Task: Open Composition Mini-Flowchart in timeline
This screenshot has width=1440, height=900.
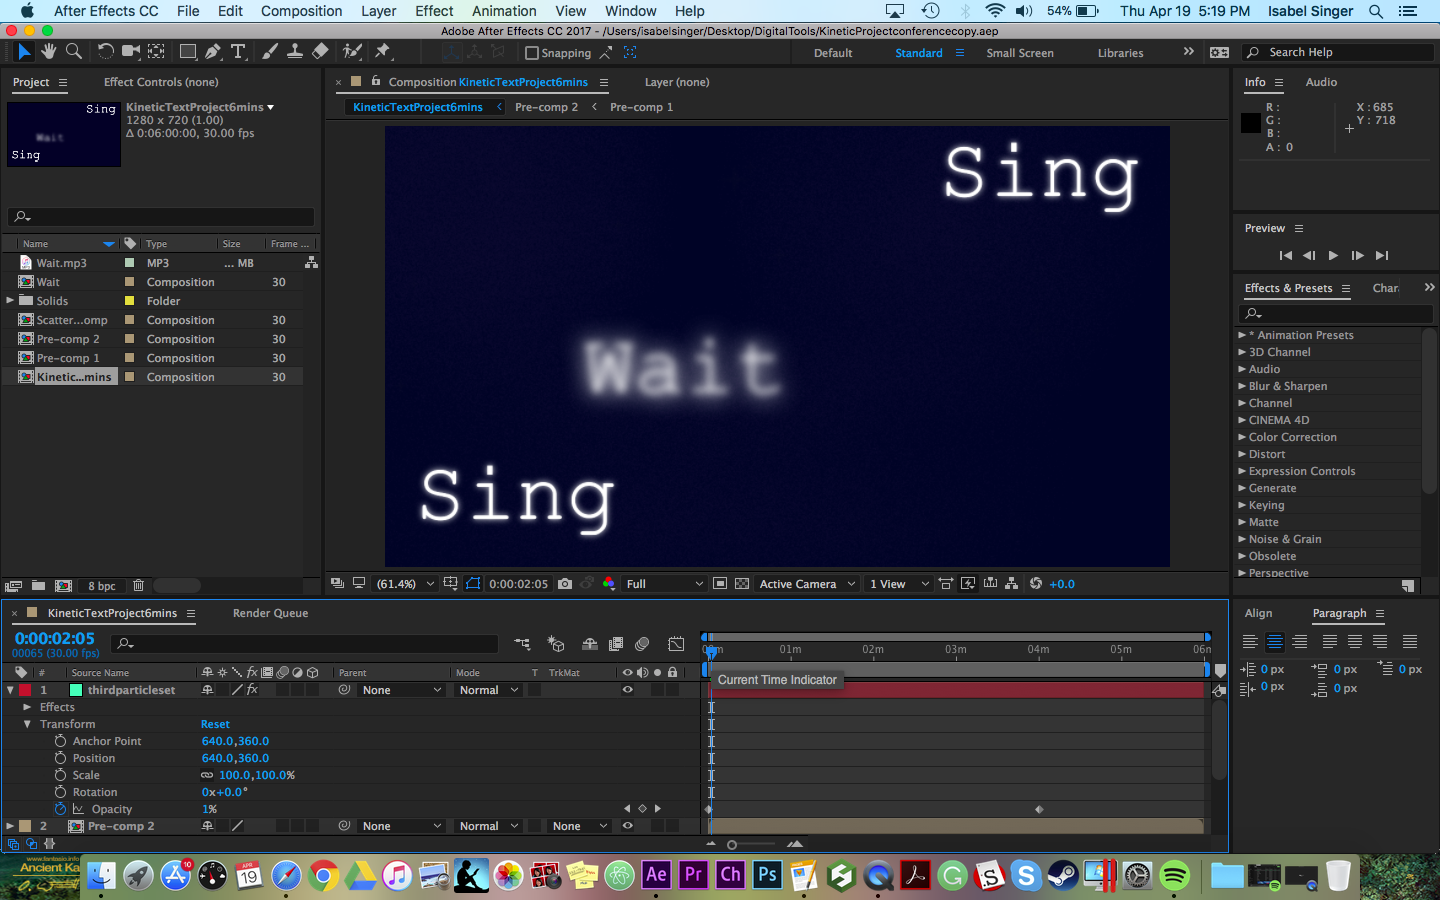Action: click(522, 644)
